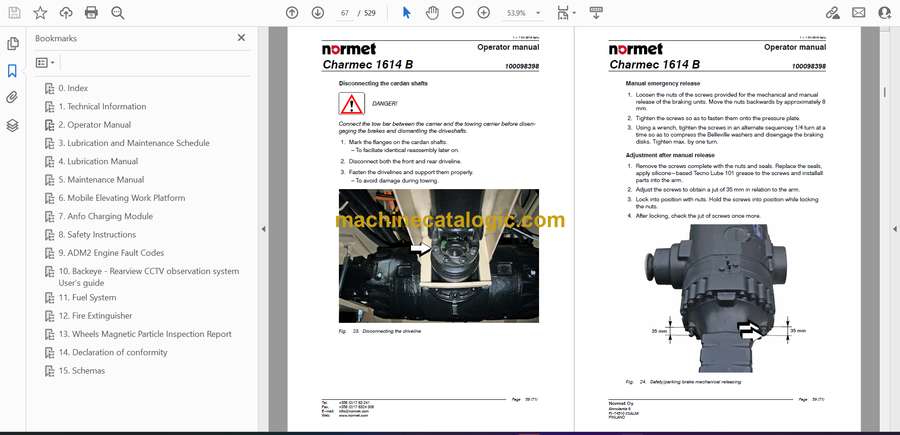The width and height of the screenshot is (900, 435).
Task: Click the 'Manual emergency release' heading
Action: tap(662, 84)
